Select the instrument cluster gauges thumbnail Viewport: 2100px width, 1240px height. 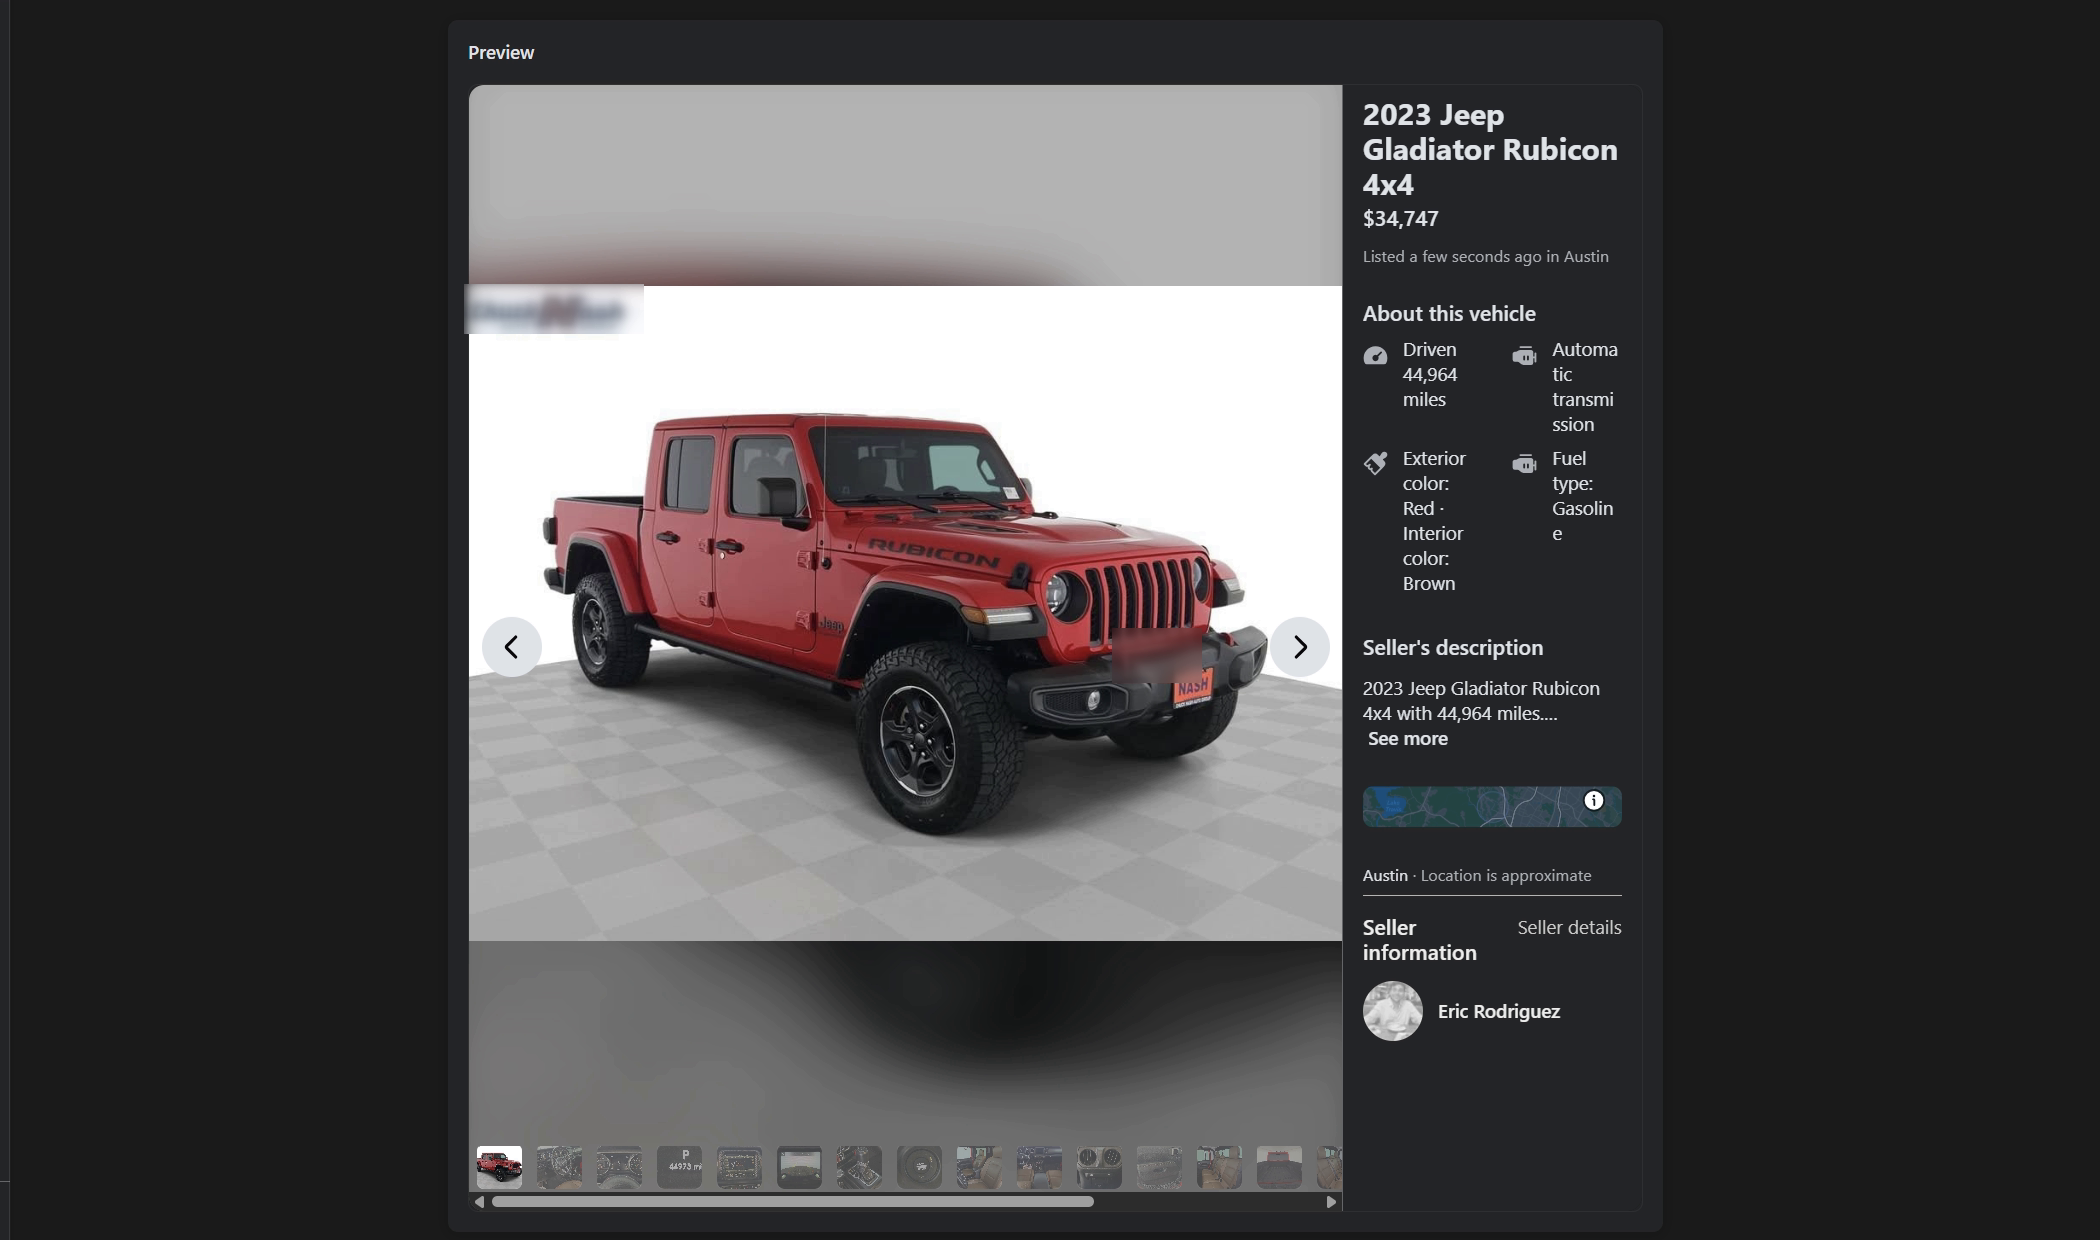619,1168
